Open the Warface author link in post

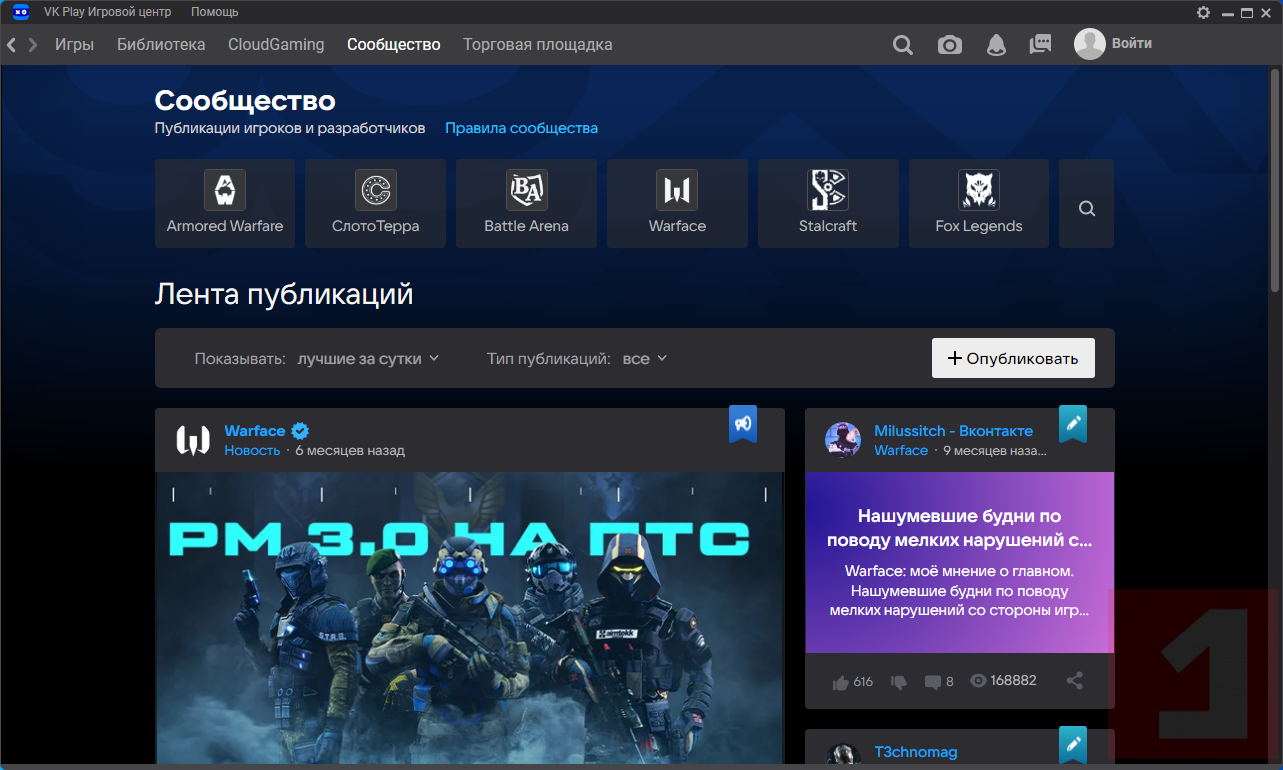255,431
